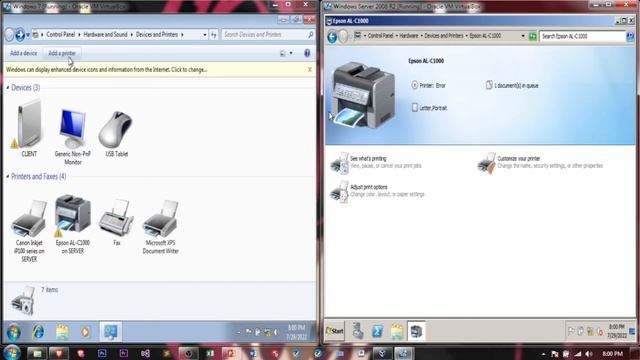Image resolution: width=640 pixels, height=360 pixels.
Task: Click Start button in Server 2008 VM
Action: (x=334, y=331)
